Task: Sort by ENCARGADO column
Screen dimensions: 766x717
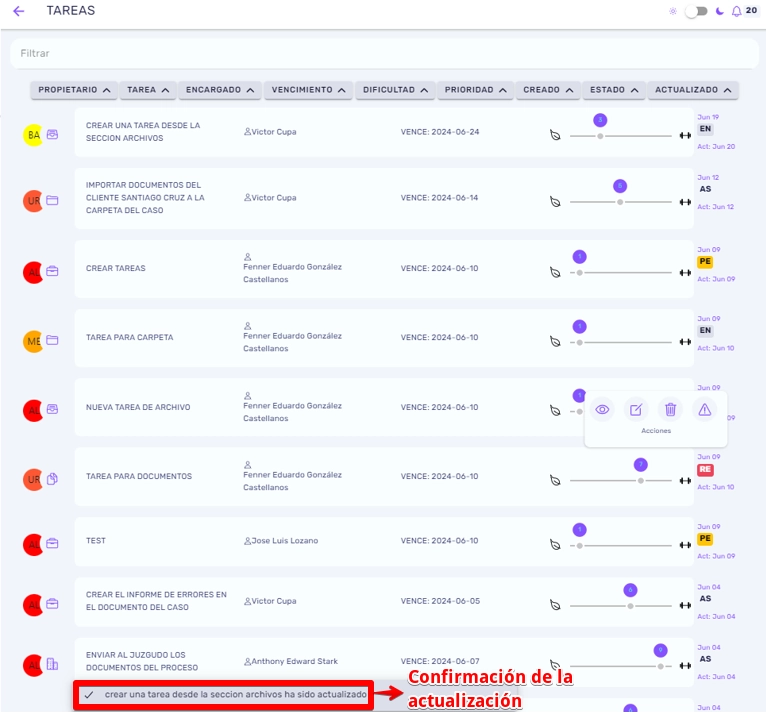Action: pyautogui.click(x=220, y=90)
